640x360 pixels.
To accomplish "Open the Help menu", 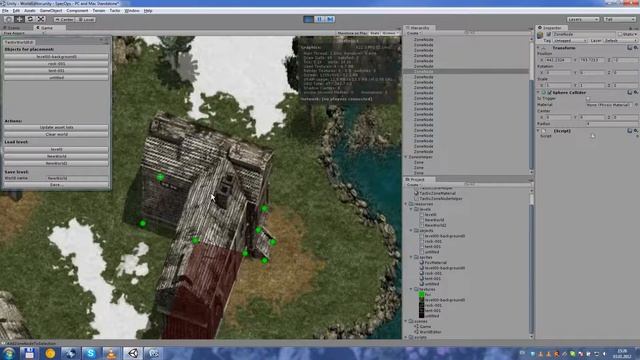I will pyautogui.click(x=148, y=11).
